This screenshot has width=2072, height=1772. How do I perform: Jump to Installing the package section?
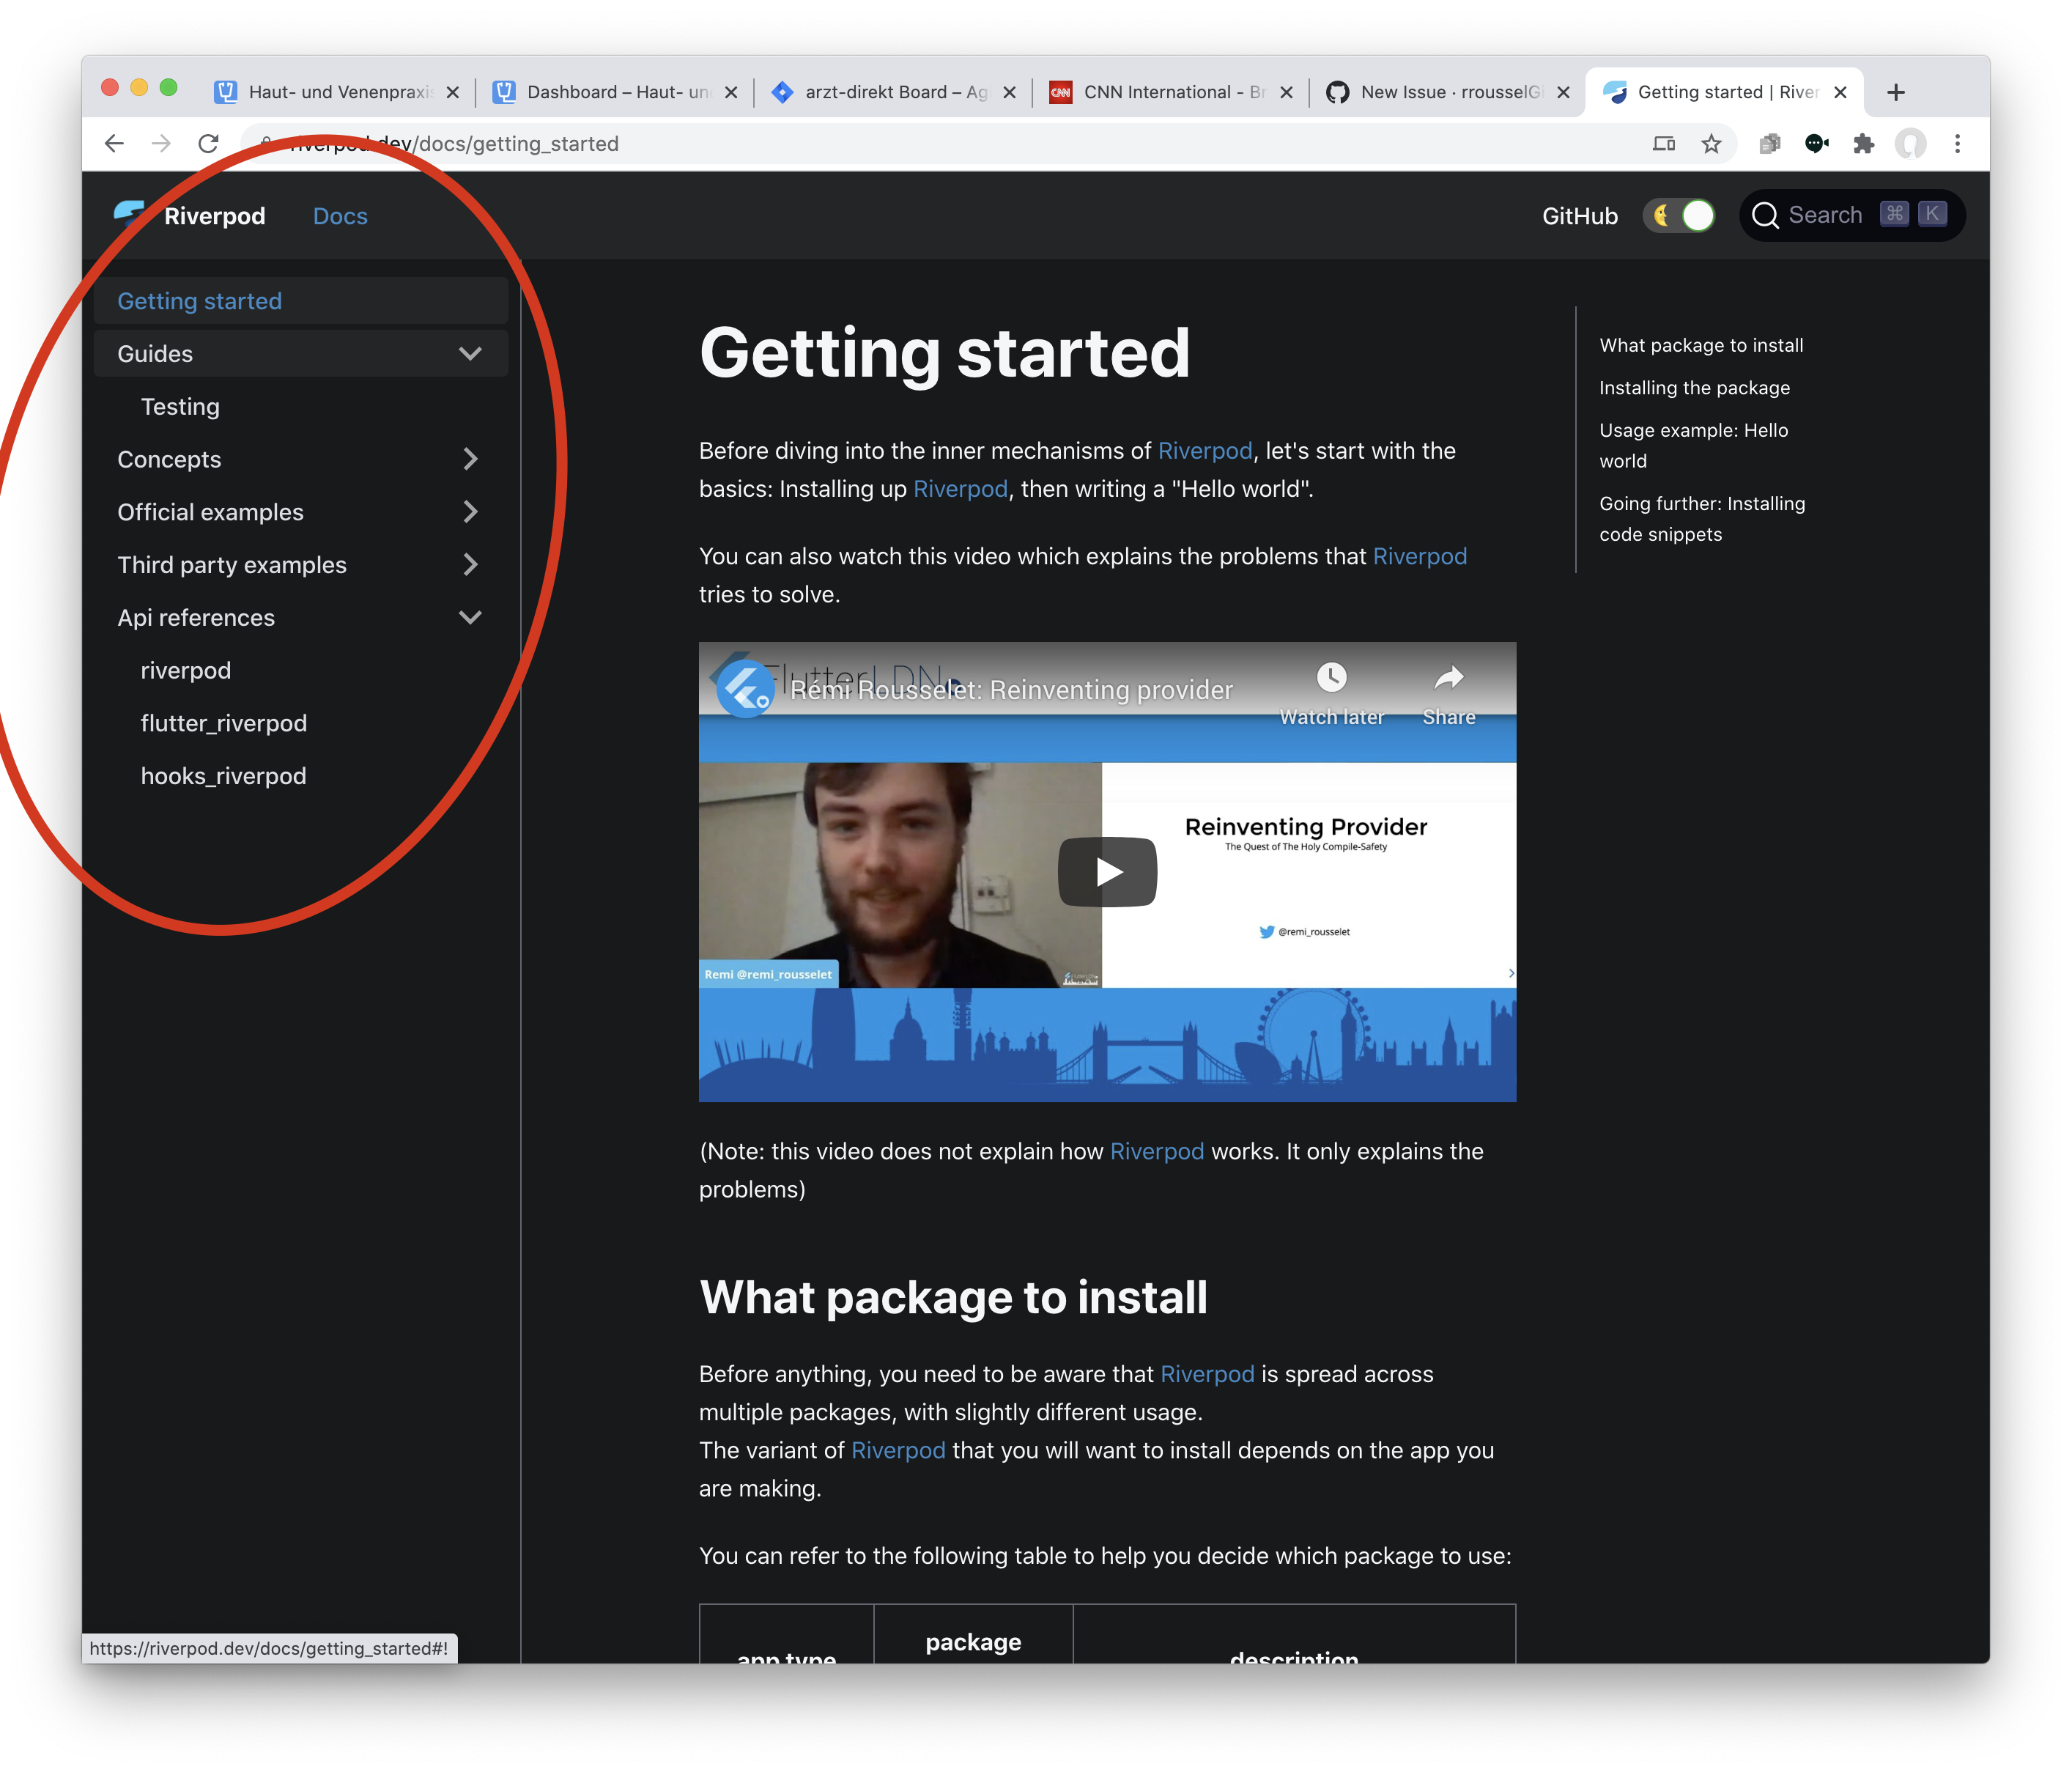pyautogui.click(x=1694, y=387)
